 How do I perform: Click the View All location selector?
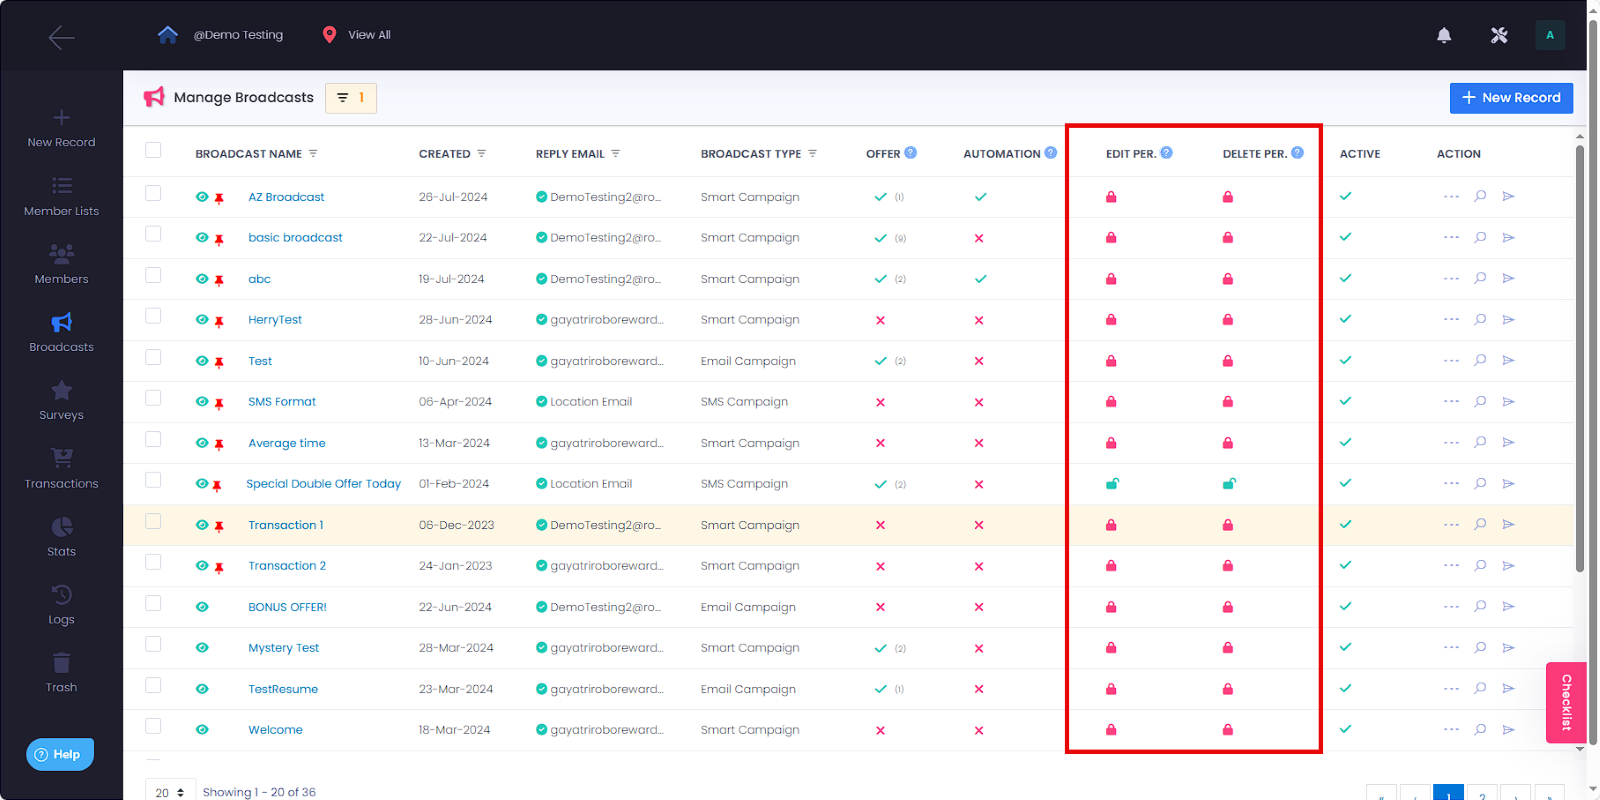coord(369,35)
